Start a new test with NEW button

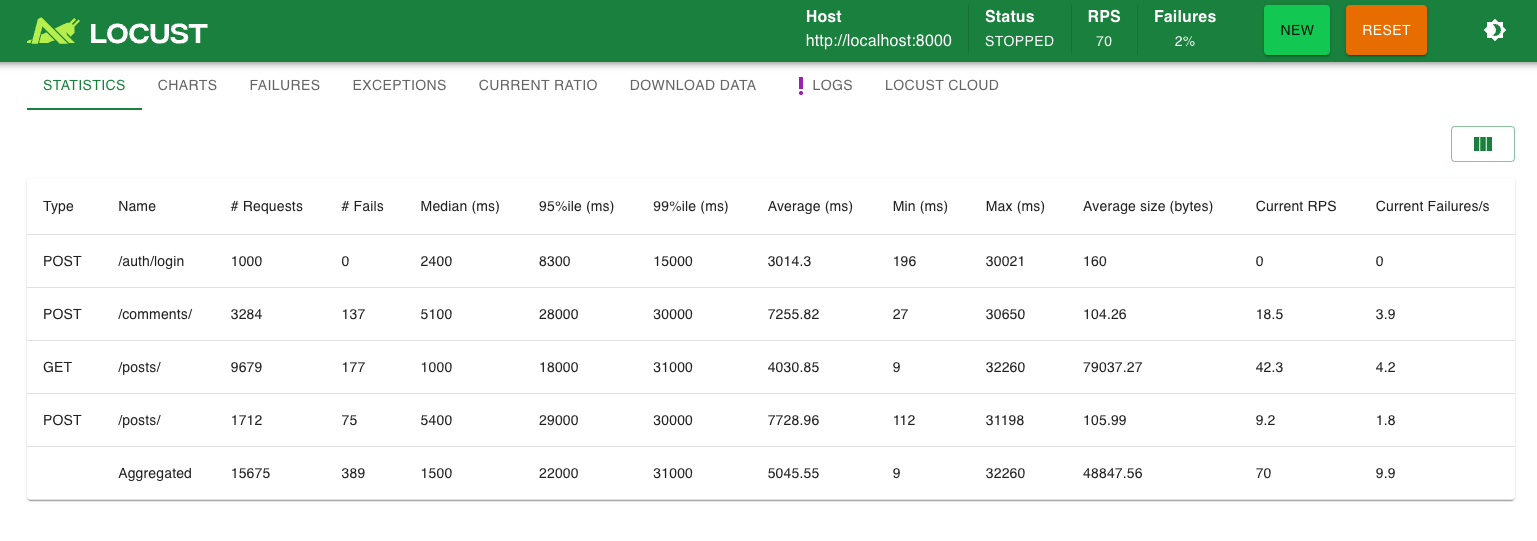pyautogui.click(x=1296, y=30)
